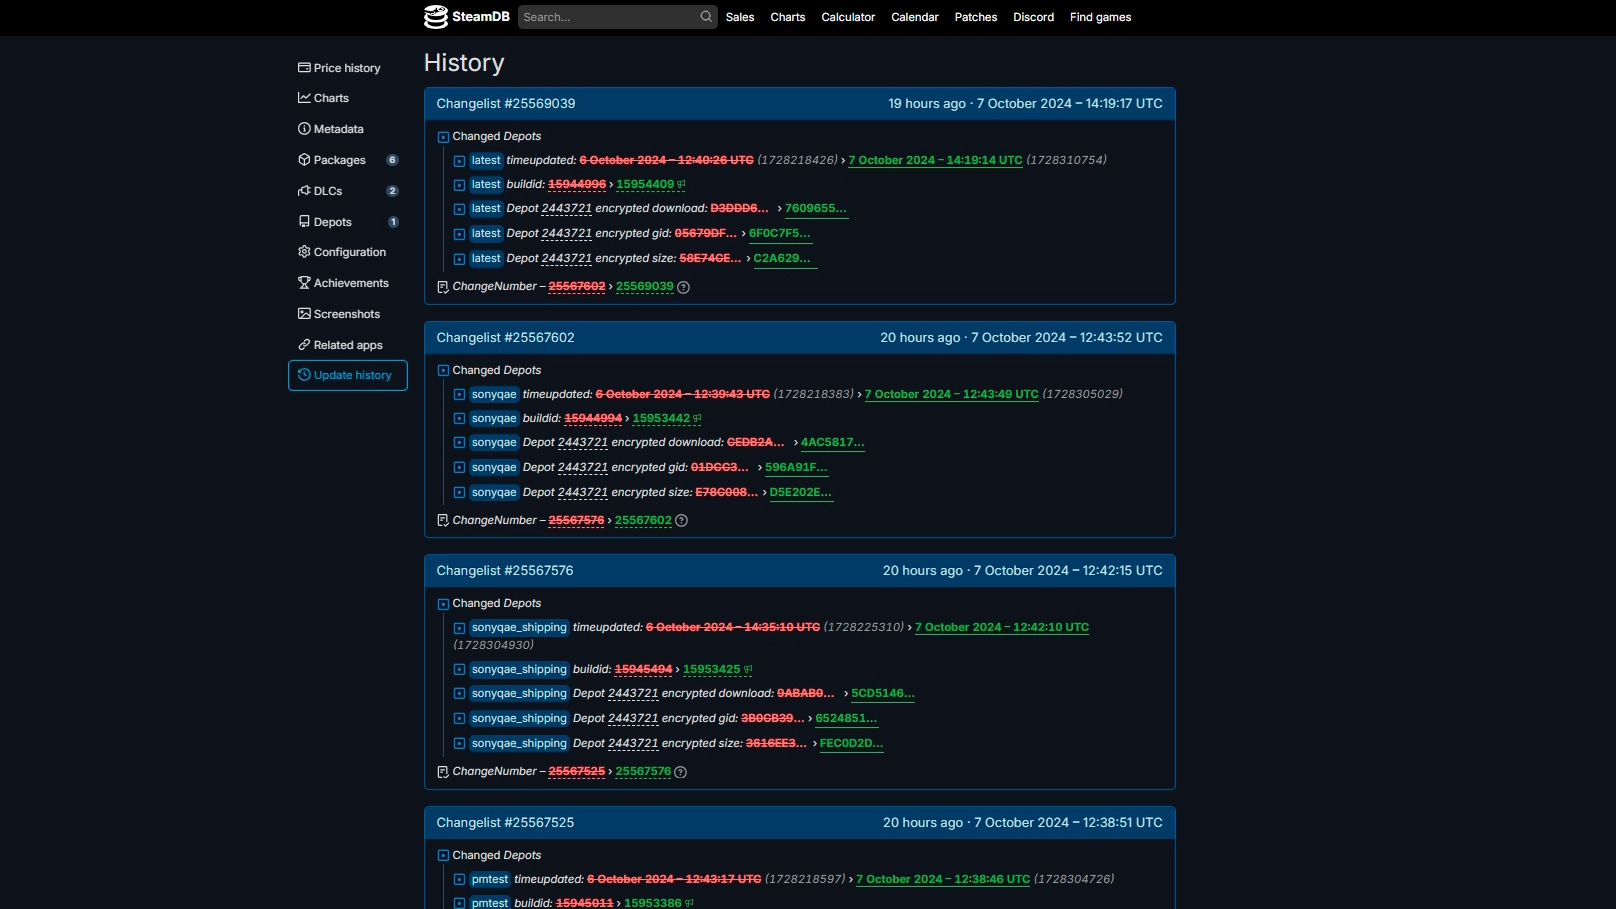Toggle the sonyqae buildid row box
This screenshot has height=909, width=1616.
[x=460, y=419]
